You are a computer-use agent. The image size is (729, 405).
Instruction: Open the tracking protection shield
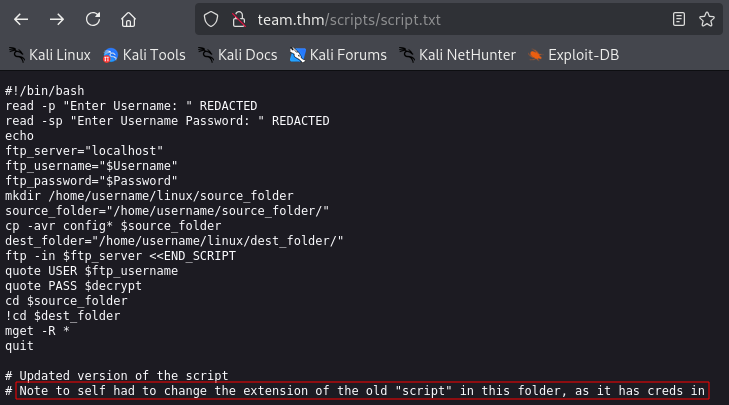tap(211, 20)
